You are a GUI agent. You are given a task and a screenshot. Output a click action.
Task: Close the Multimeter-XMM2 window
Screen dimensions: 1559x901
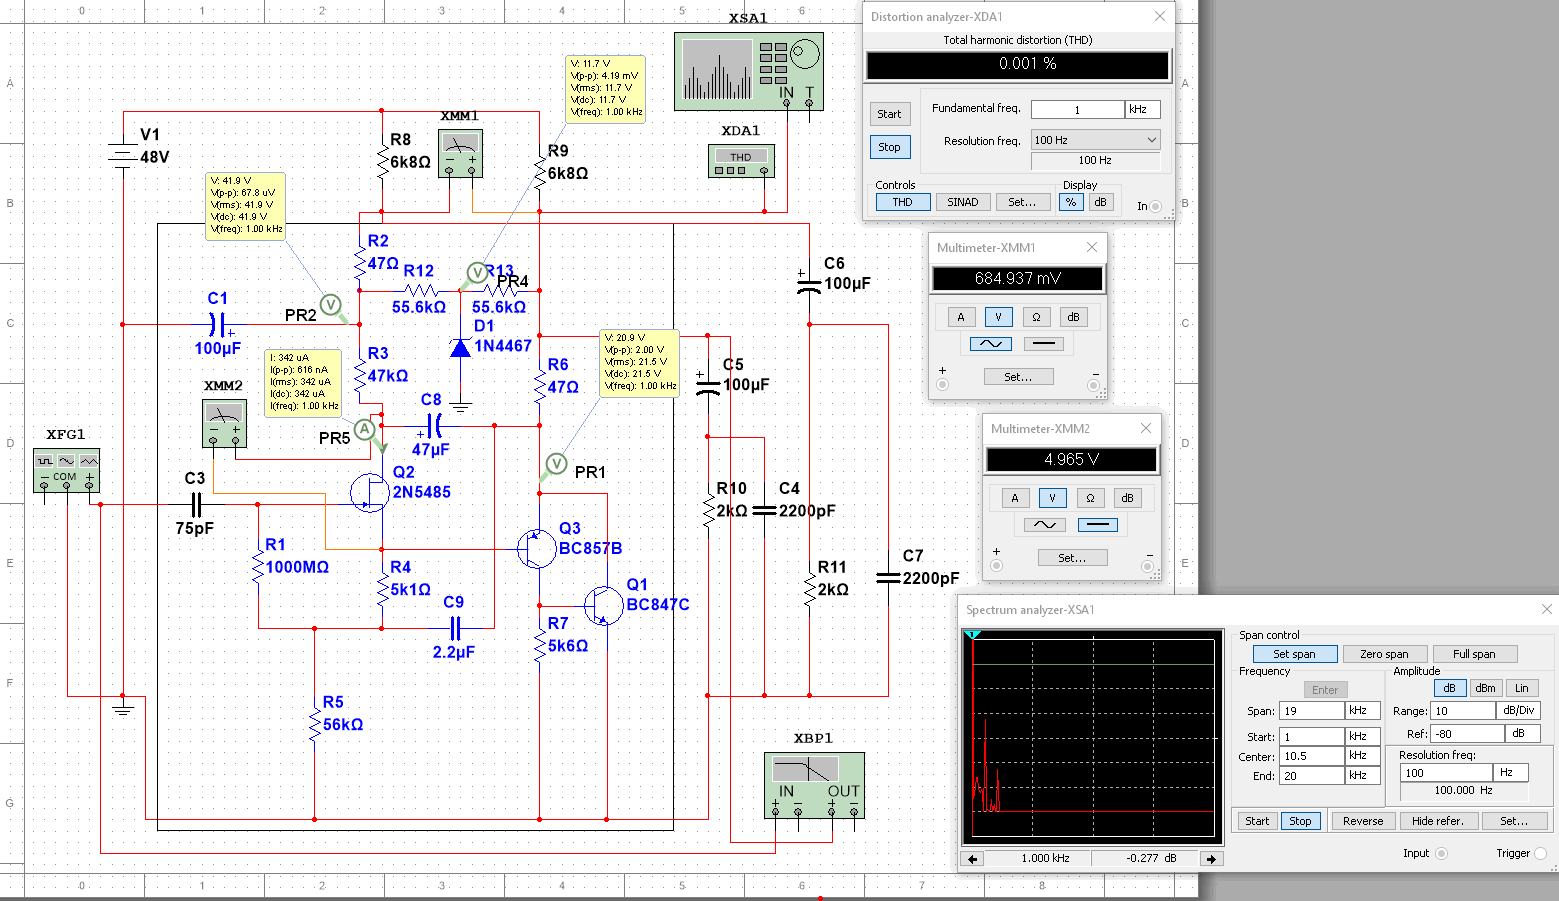point(1146,428)
